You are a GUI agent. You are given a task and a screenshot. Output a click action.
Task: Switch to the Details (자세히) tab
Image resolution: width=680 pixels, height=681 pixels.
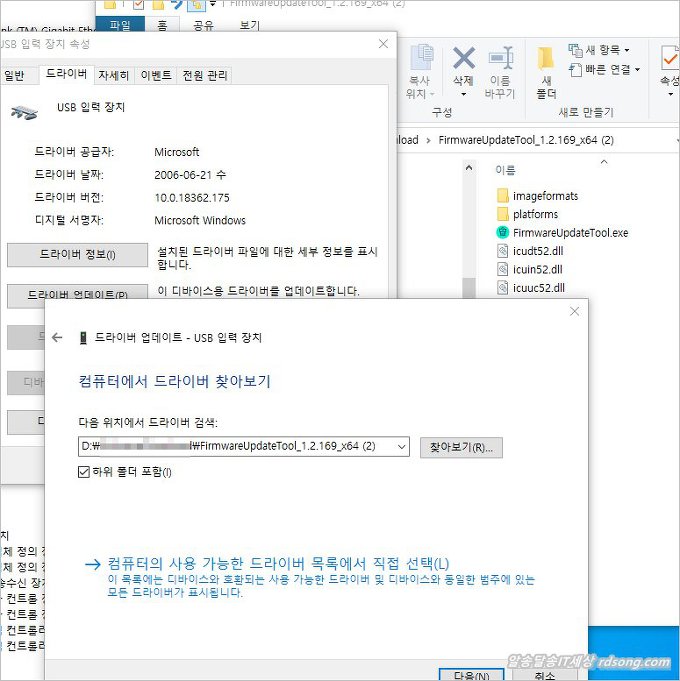click(113, 75)
